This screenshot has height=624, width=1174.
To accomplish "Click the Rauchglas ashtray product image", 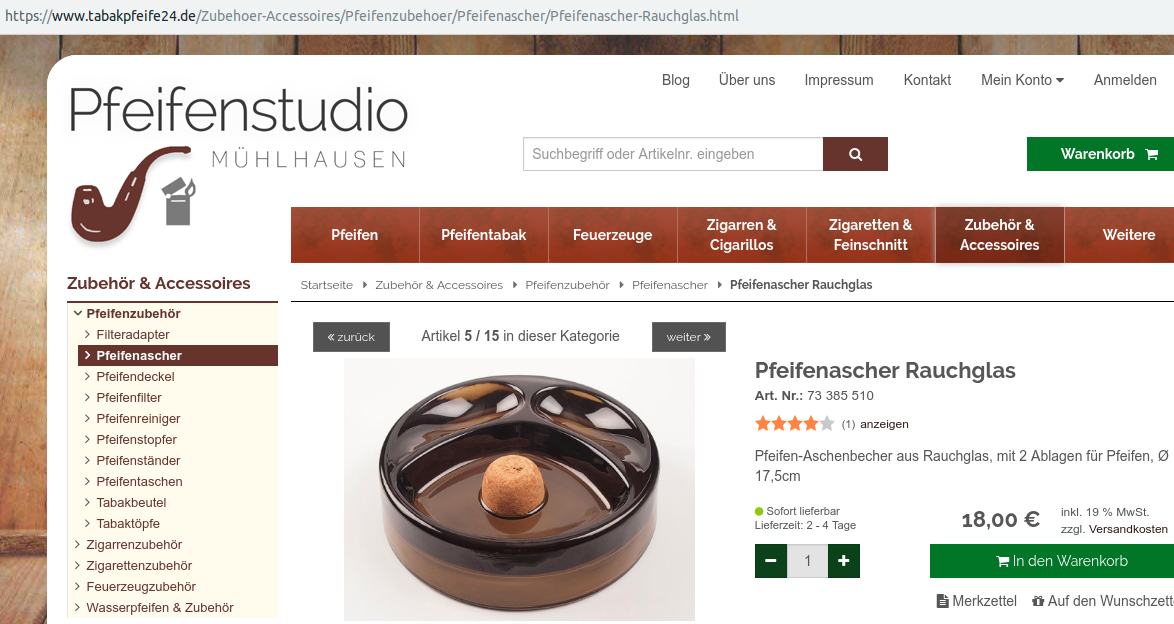I will coord(520,489).
